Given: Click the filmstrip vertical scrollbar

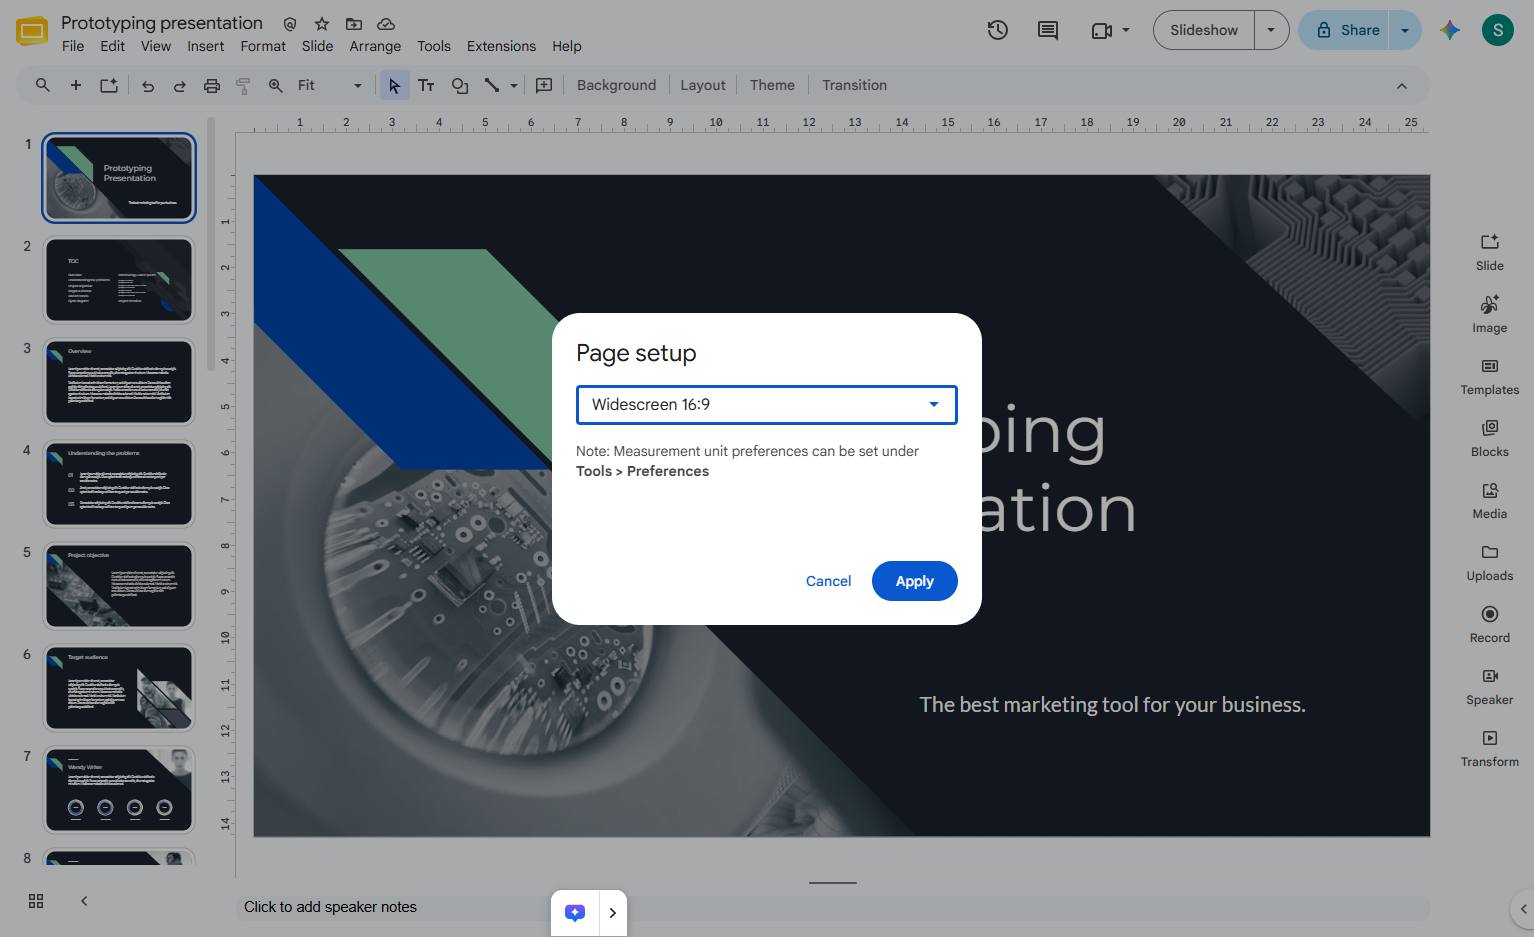Looking at the screenshot, I should 211,244.
